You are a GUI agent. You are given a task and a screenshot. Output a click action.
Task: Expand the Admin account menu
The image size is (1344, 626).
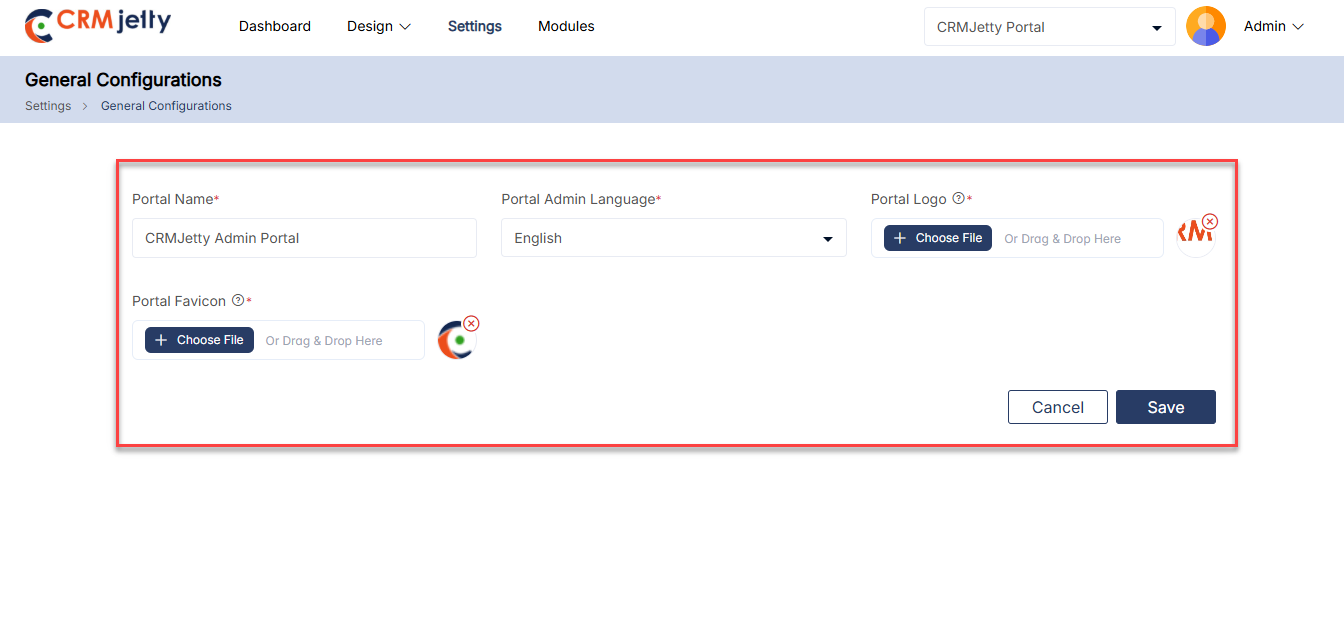[x=1273, y=27]
